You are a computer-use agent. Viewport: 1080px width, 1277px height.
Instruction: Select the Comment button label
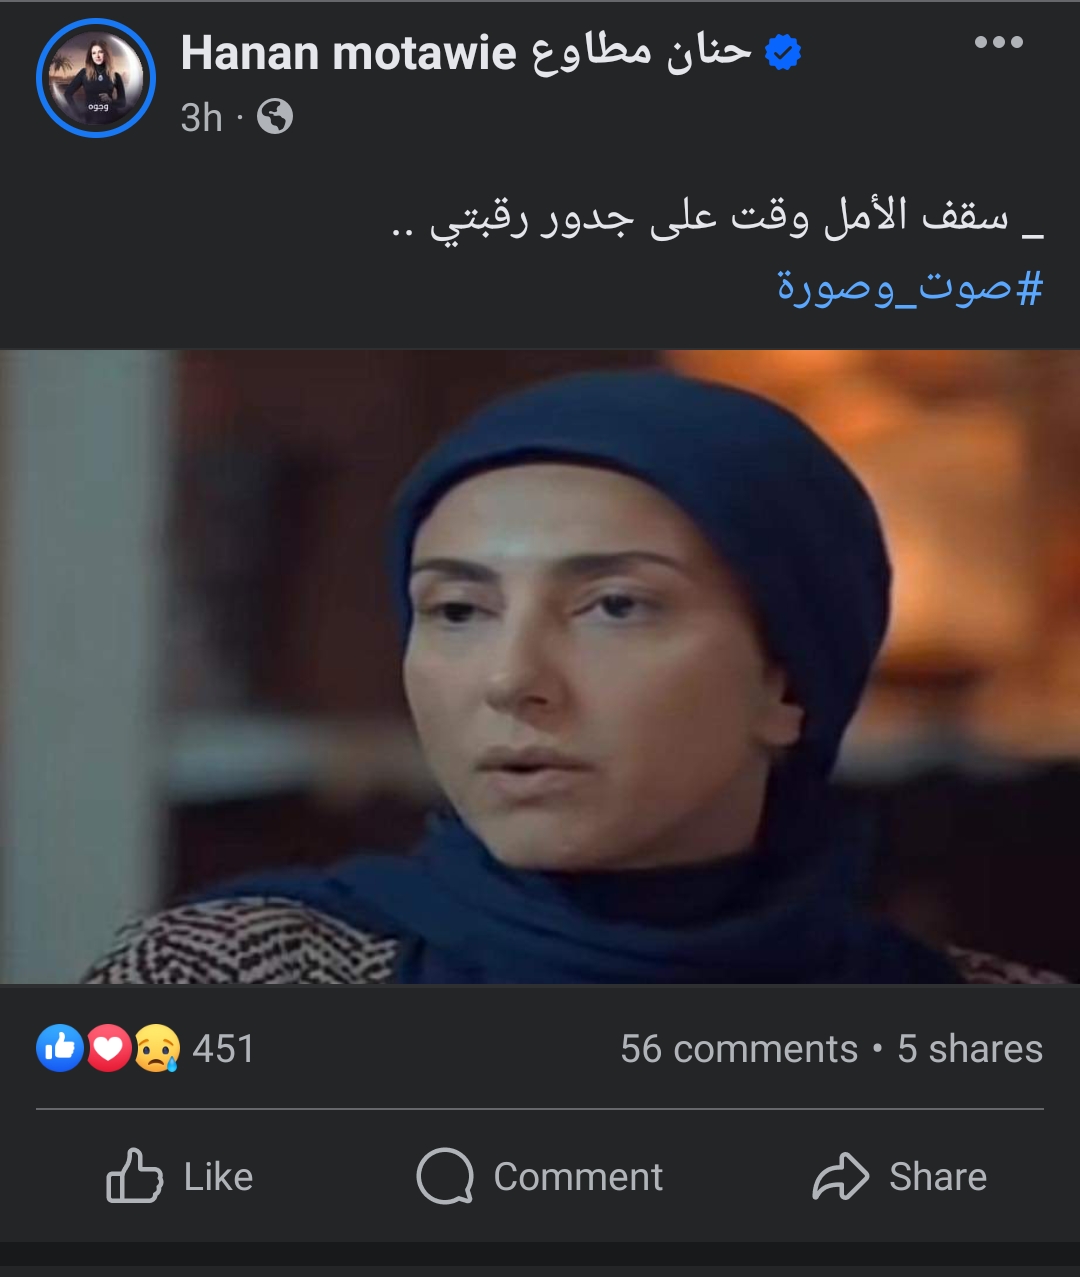tap(578, 1177)
